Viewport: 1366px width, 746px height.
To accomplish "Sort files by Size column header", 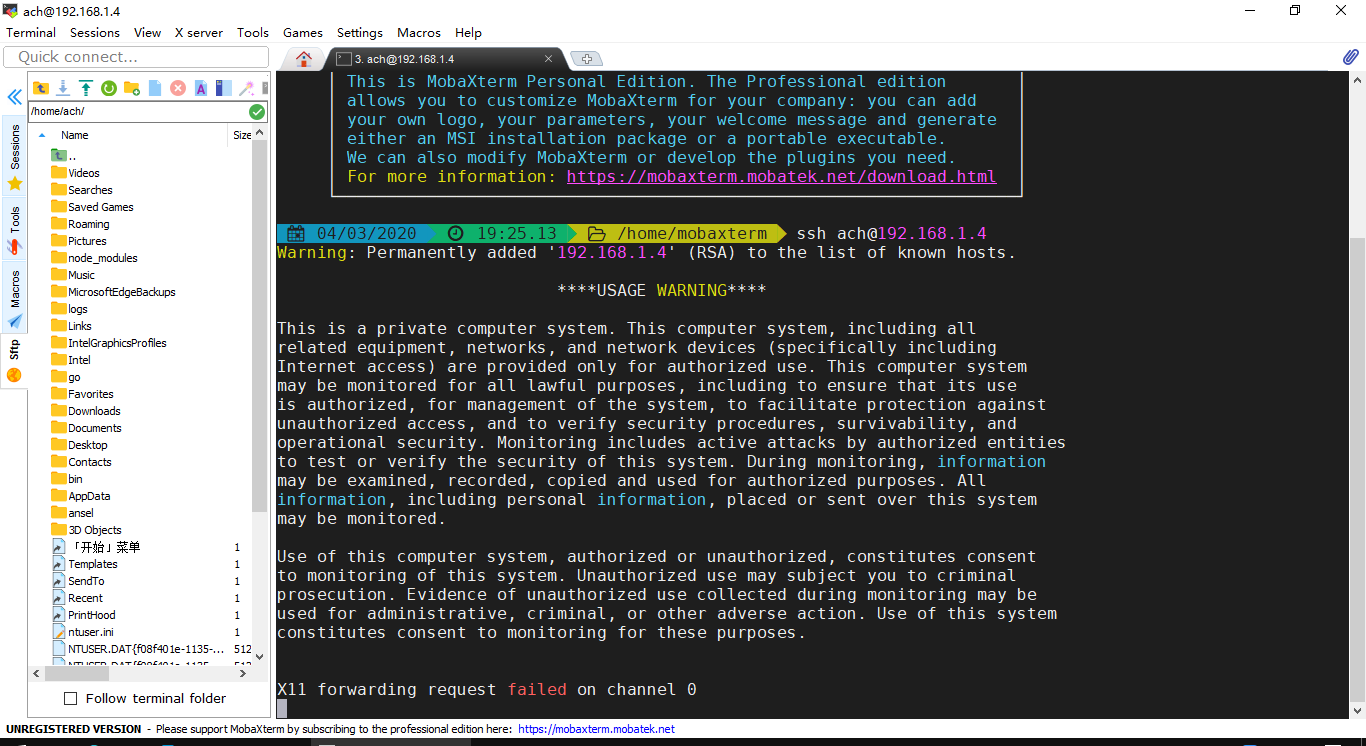I will point(242,135).
